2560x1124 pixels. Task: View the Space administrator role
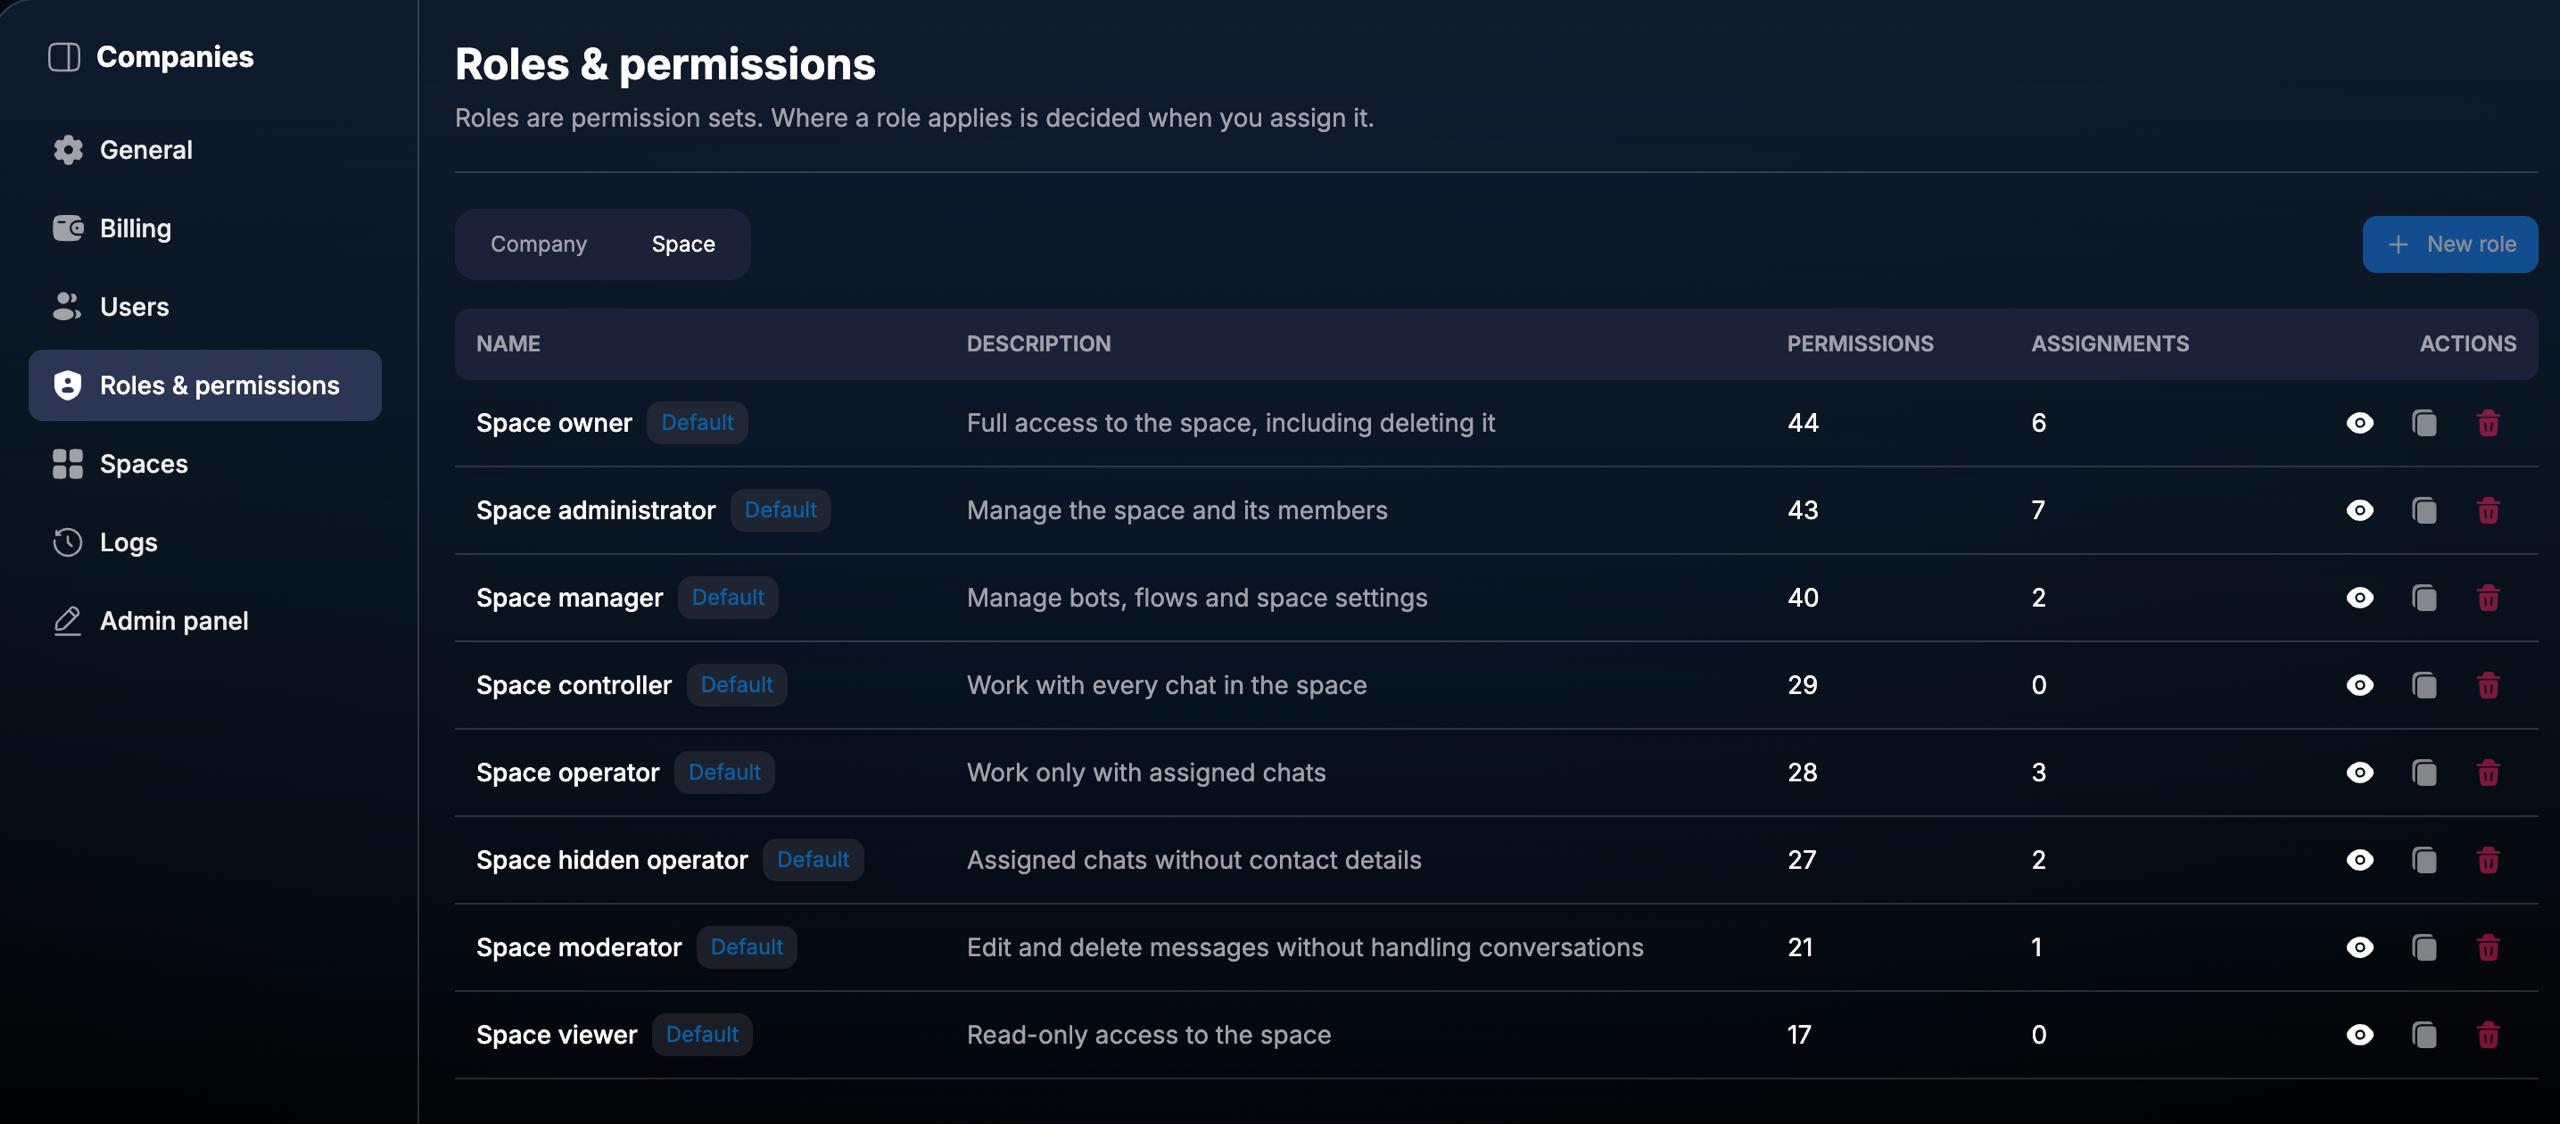click(2360, 511)
